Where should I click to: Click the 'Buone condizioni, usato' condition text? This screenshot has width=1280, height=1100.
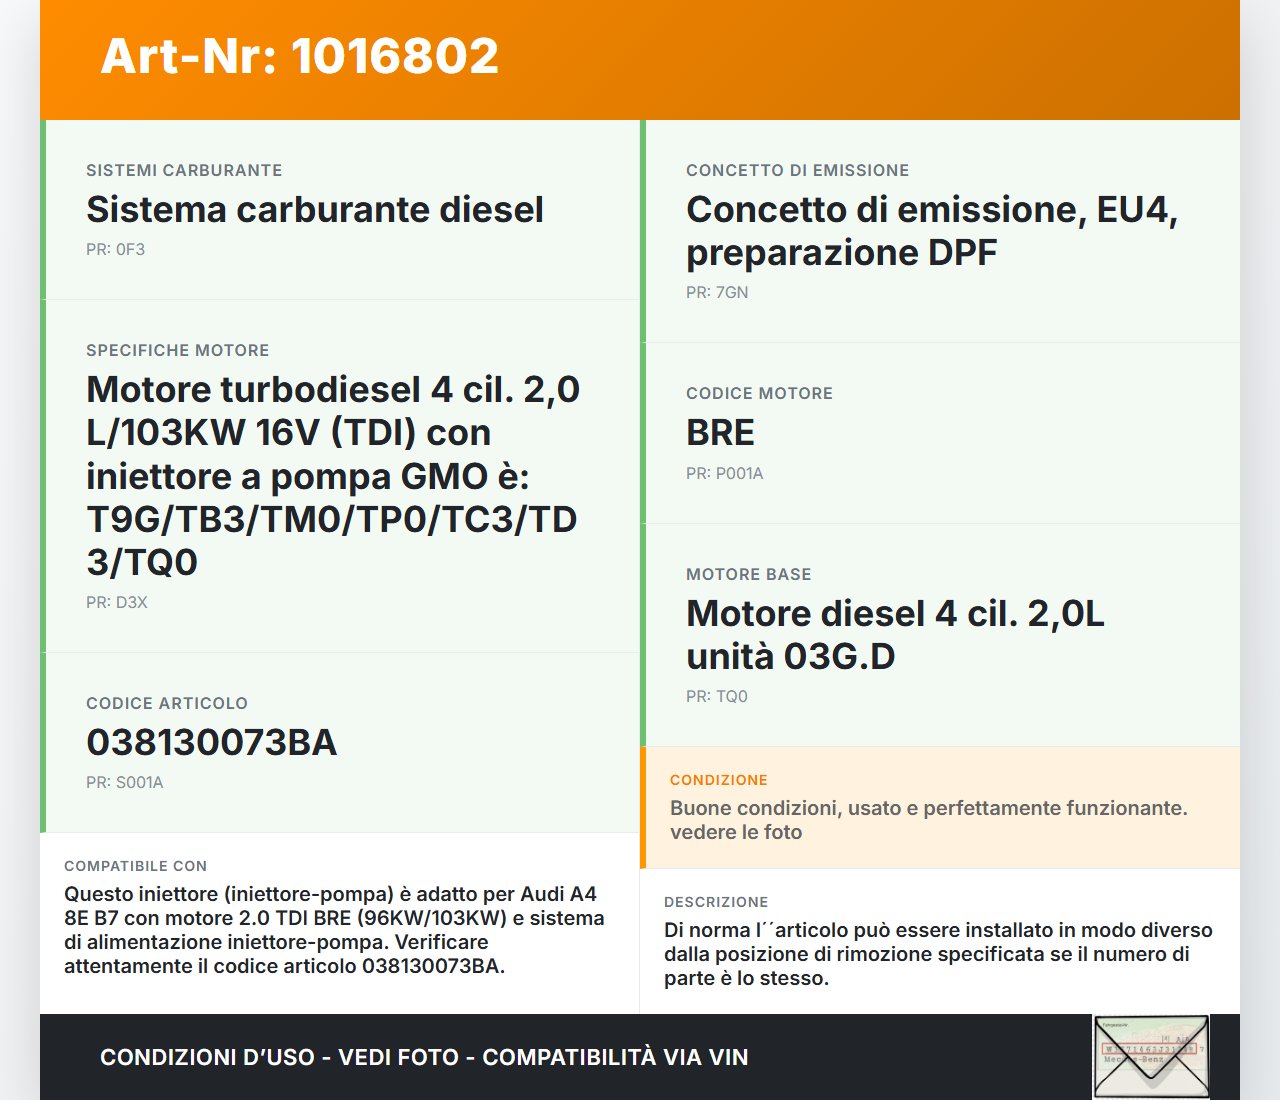tap(928, 820)
